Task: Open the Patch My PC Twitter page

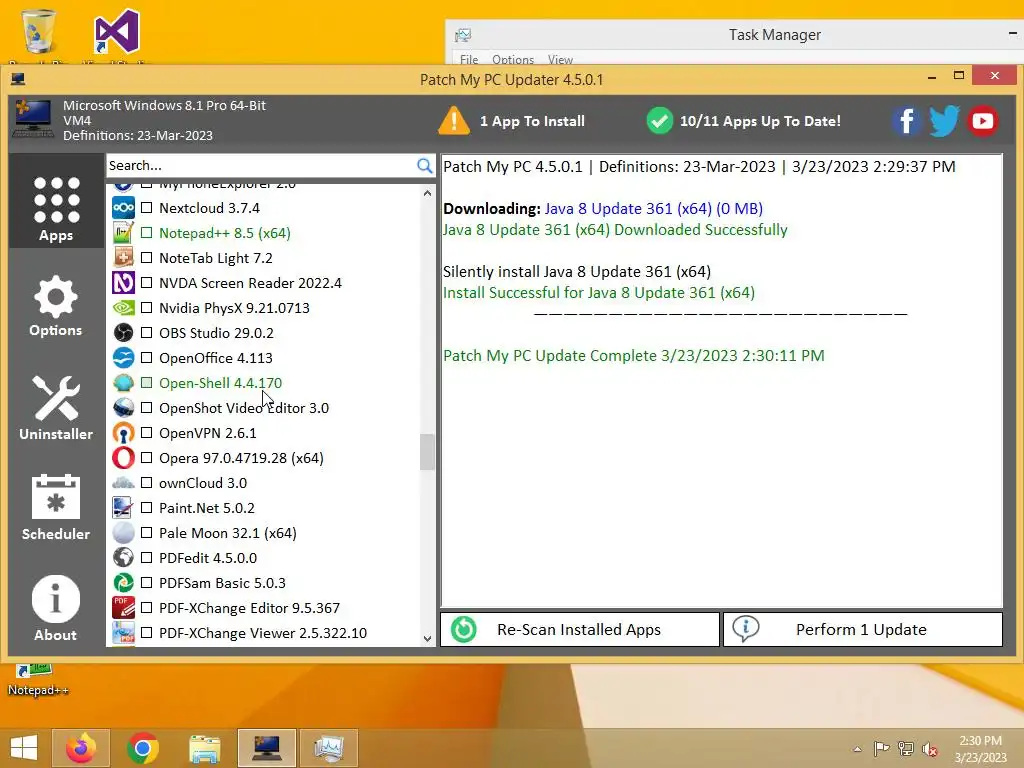Action: [944, 121]
